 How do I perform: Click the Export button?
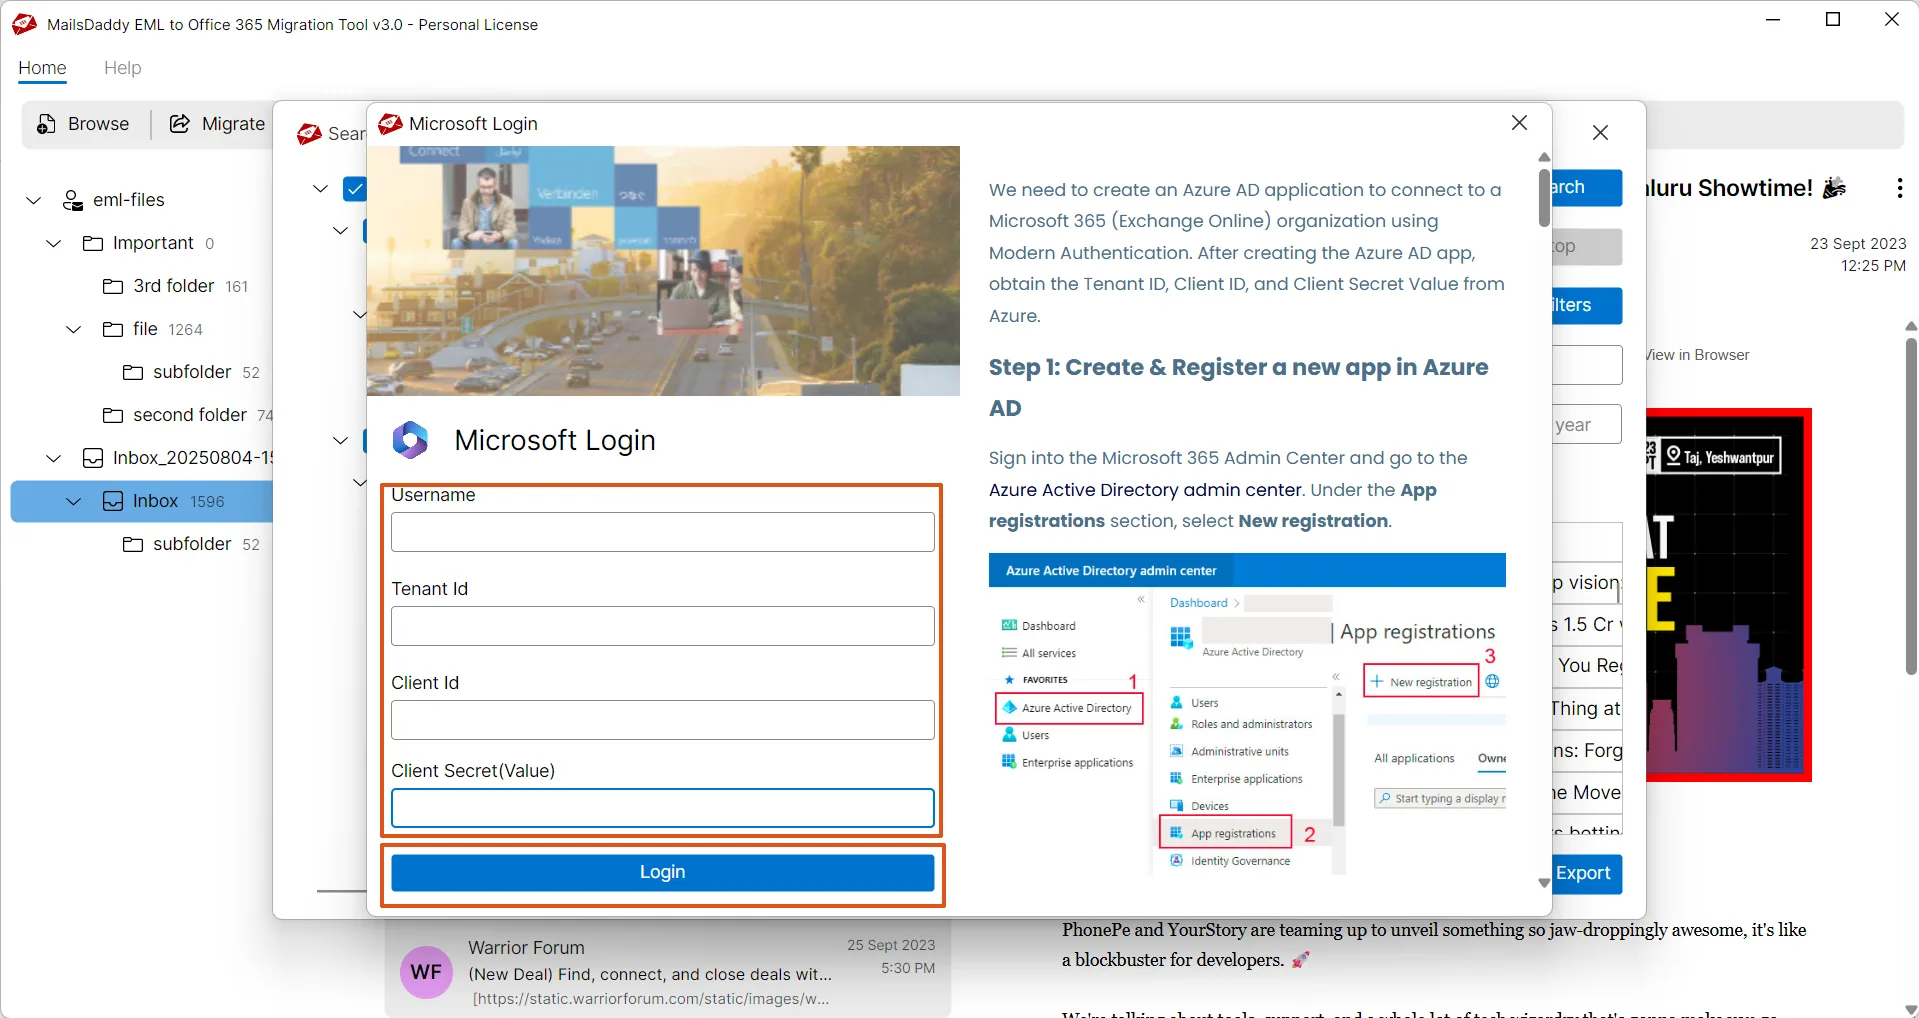click(1586, 873)
